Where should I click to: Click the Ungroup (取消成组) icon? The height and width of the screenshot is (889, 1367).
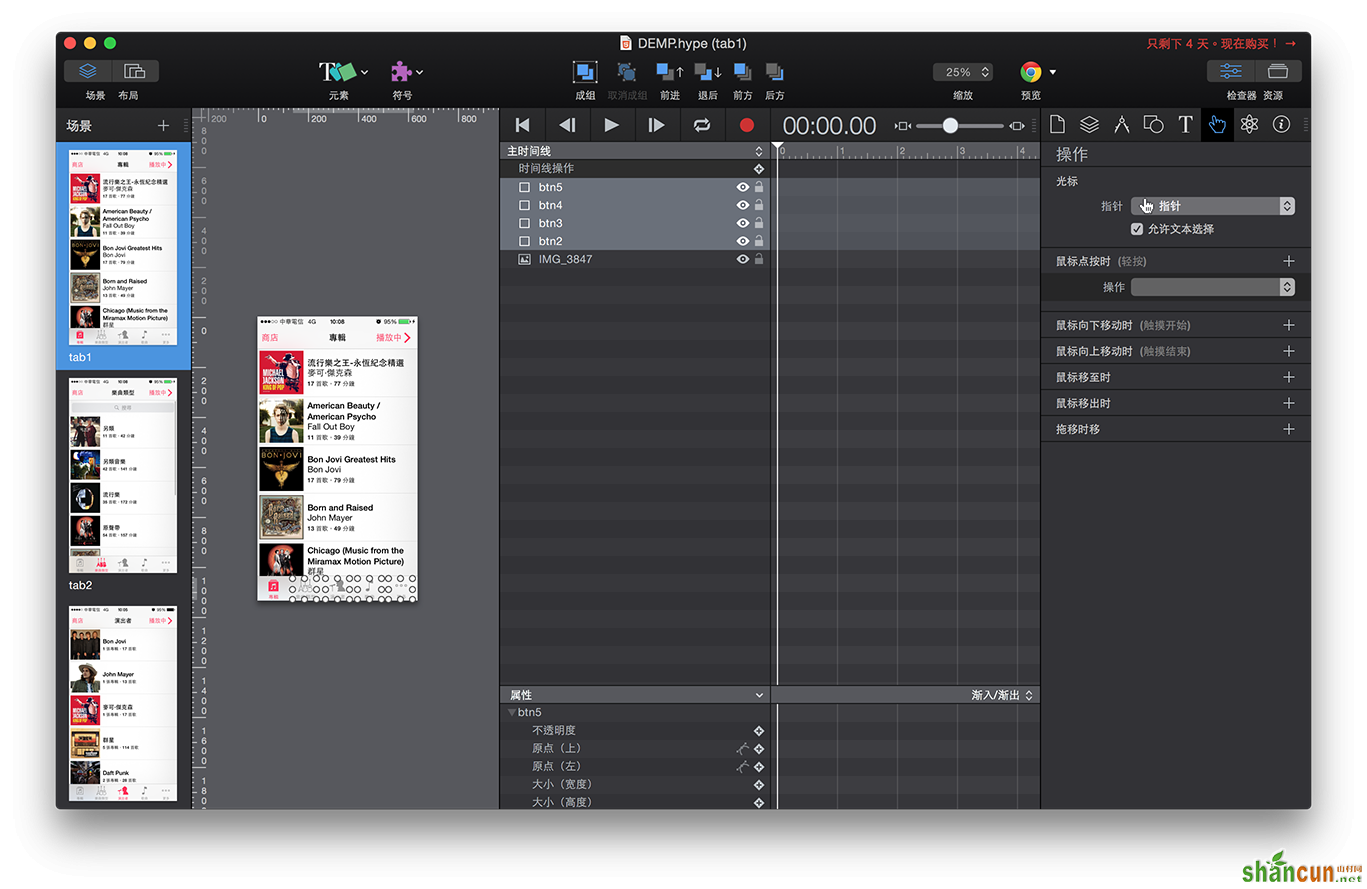point(626,72)
